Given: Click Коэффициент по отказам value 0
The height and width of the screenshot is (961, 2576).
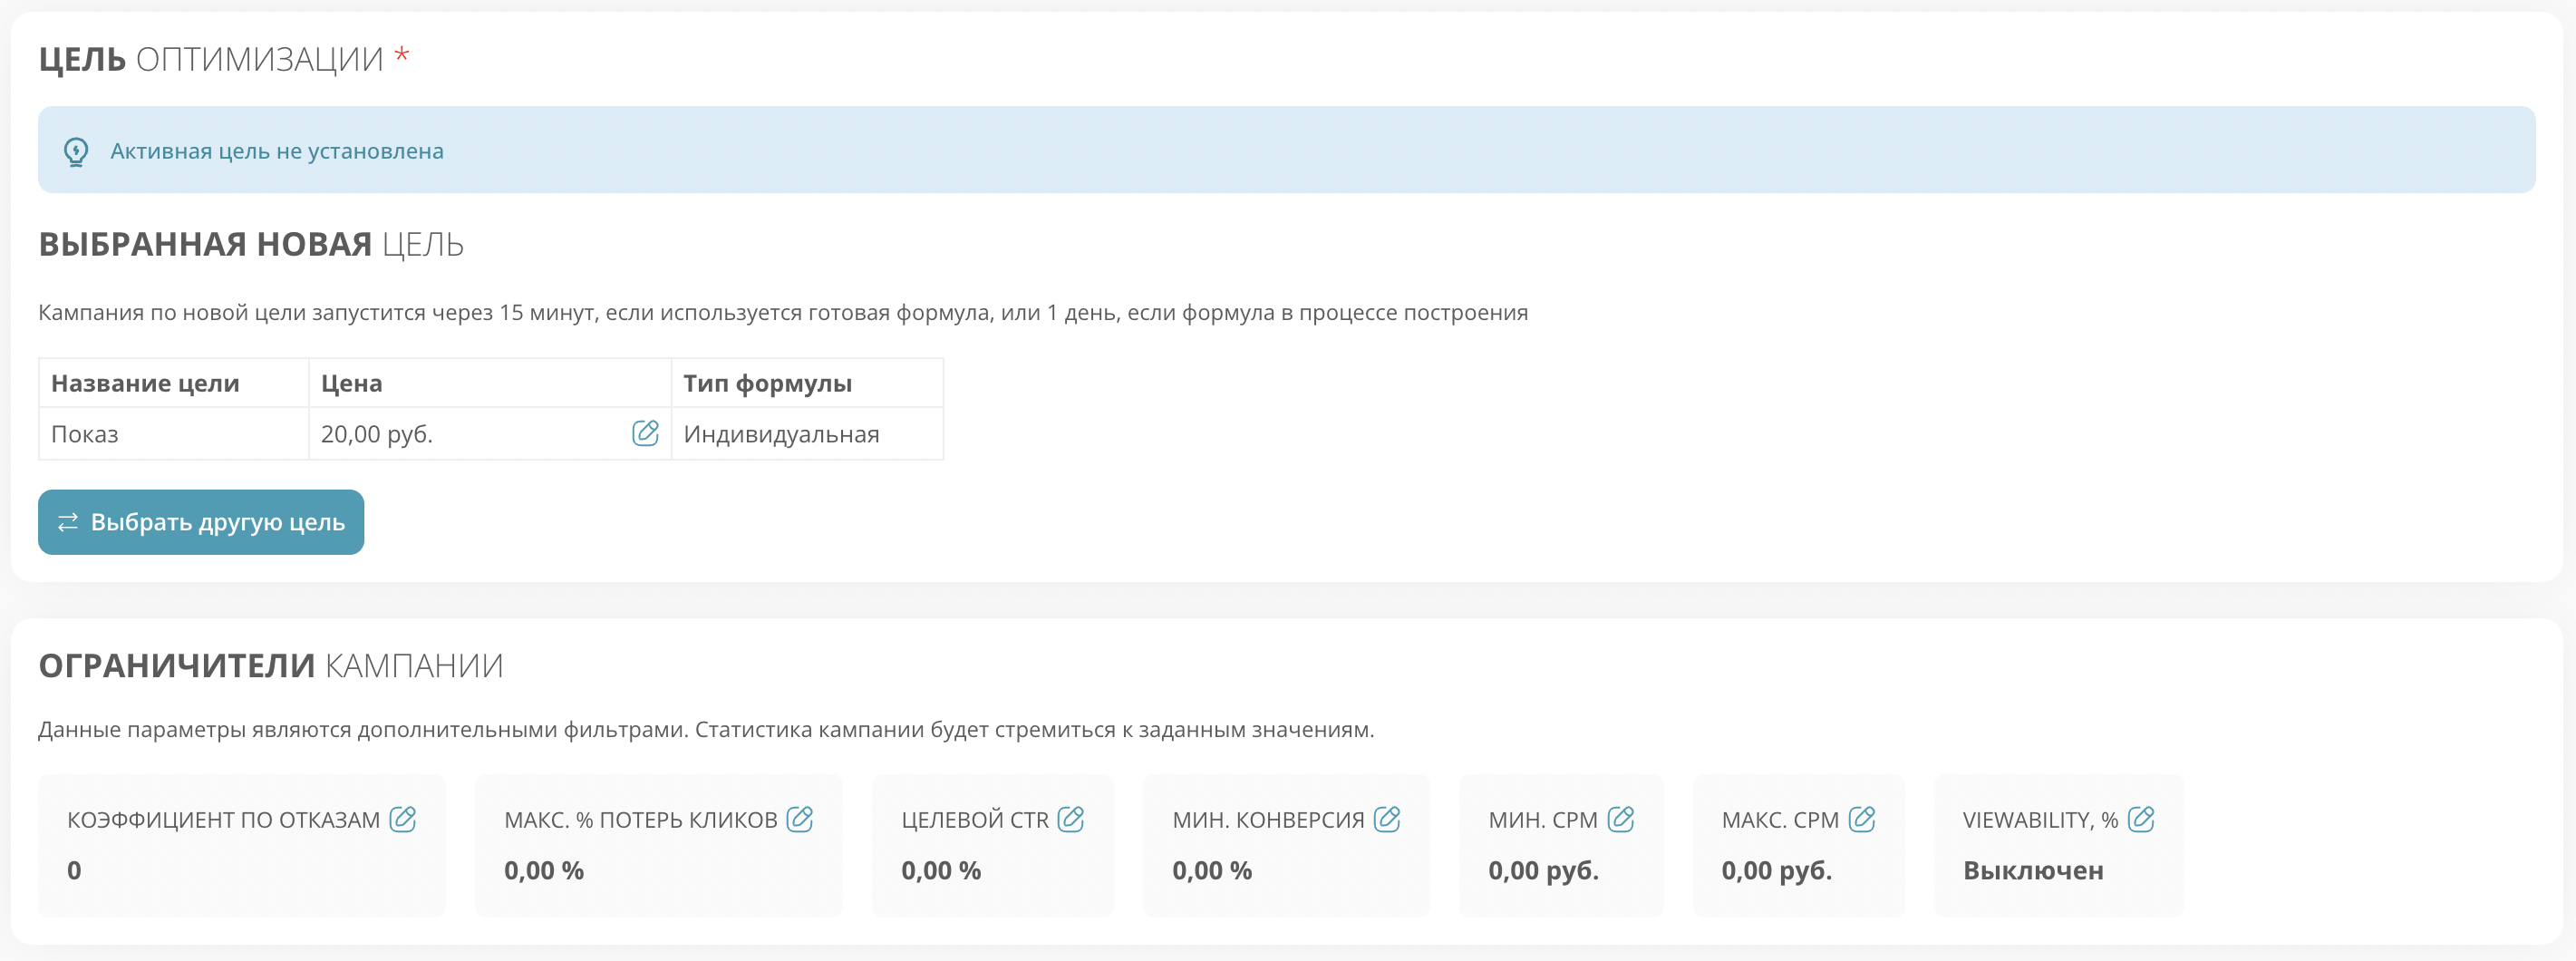Looking at the screenshot, I should pyautogui.click(x=74, y=870).
